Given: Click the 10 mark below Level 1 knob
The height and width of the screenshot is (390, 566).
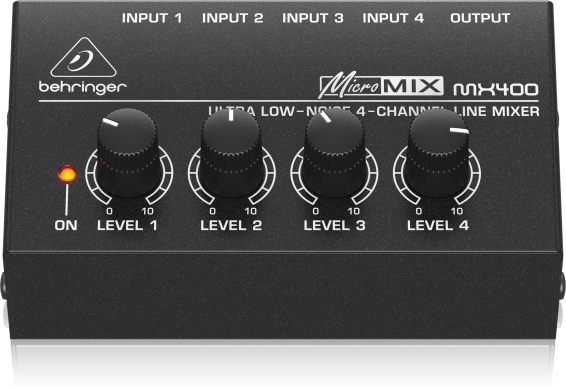Looking at the screenshot, I should tap(147, 211).
